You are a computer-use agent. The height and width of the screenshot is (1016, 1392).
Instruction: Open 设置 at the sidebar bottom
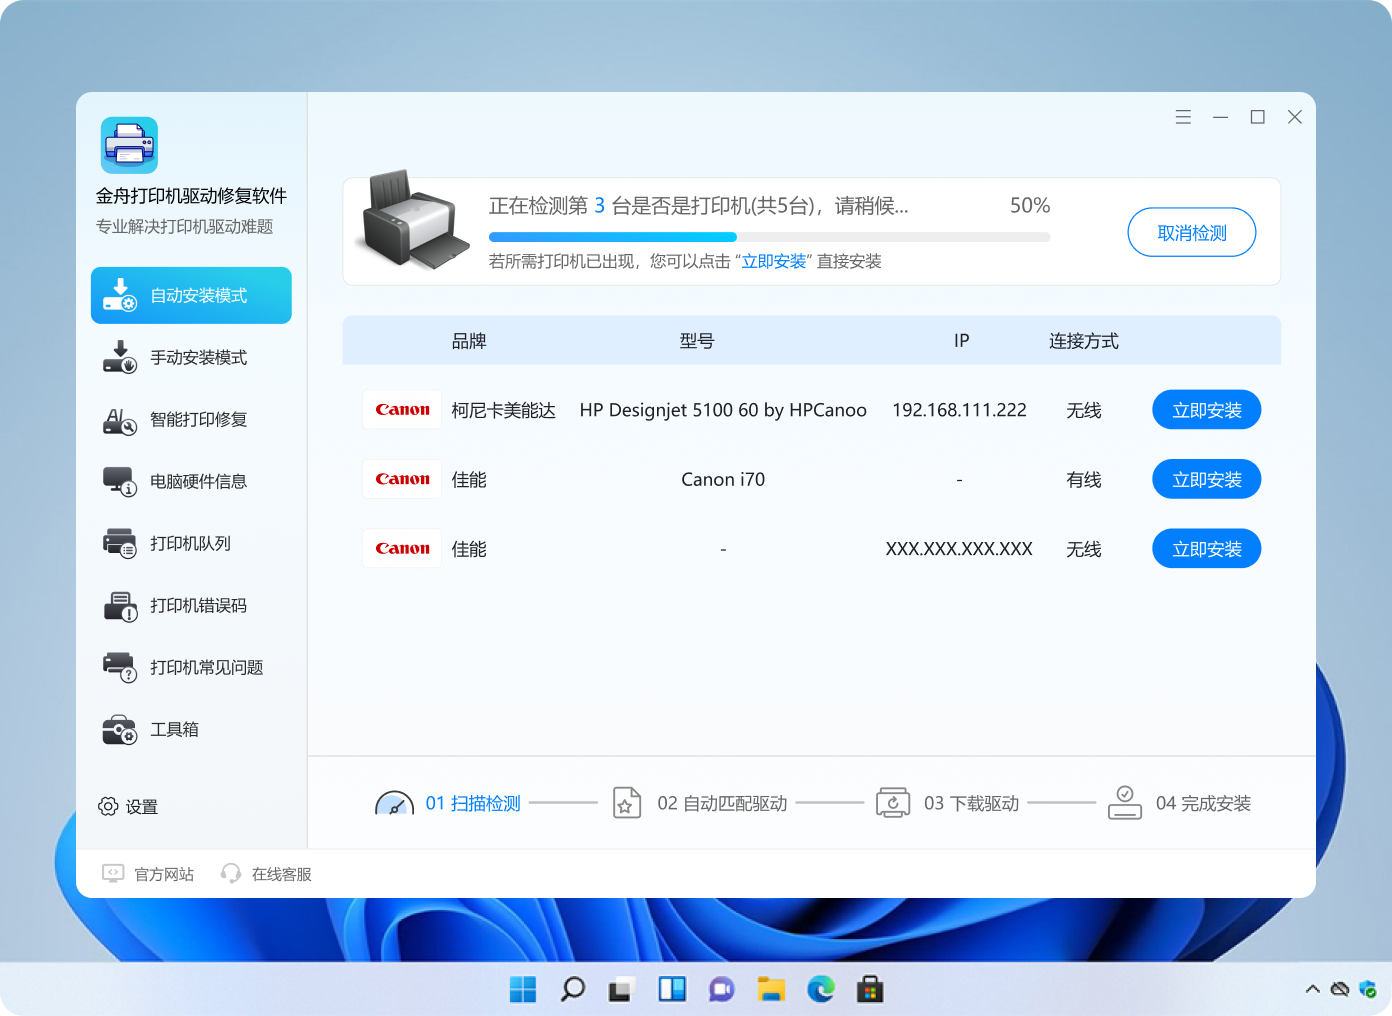[x=130, y=806]
